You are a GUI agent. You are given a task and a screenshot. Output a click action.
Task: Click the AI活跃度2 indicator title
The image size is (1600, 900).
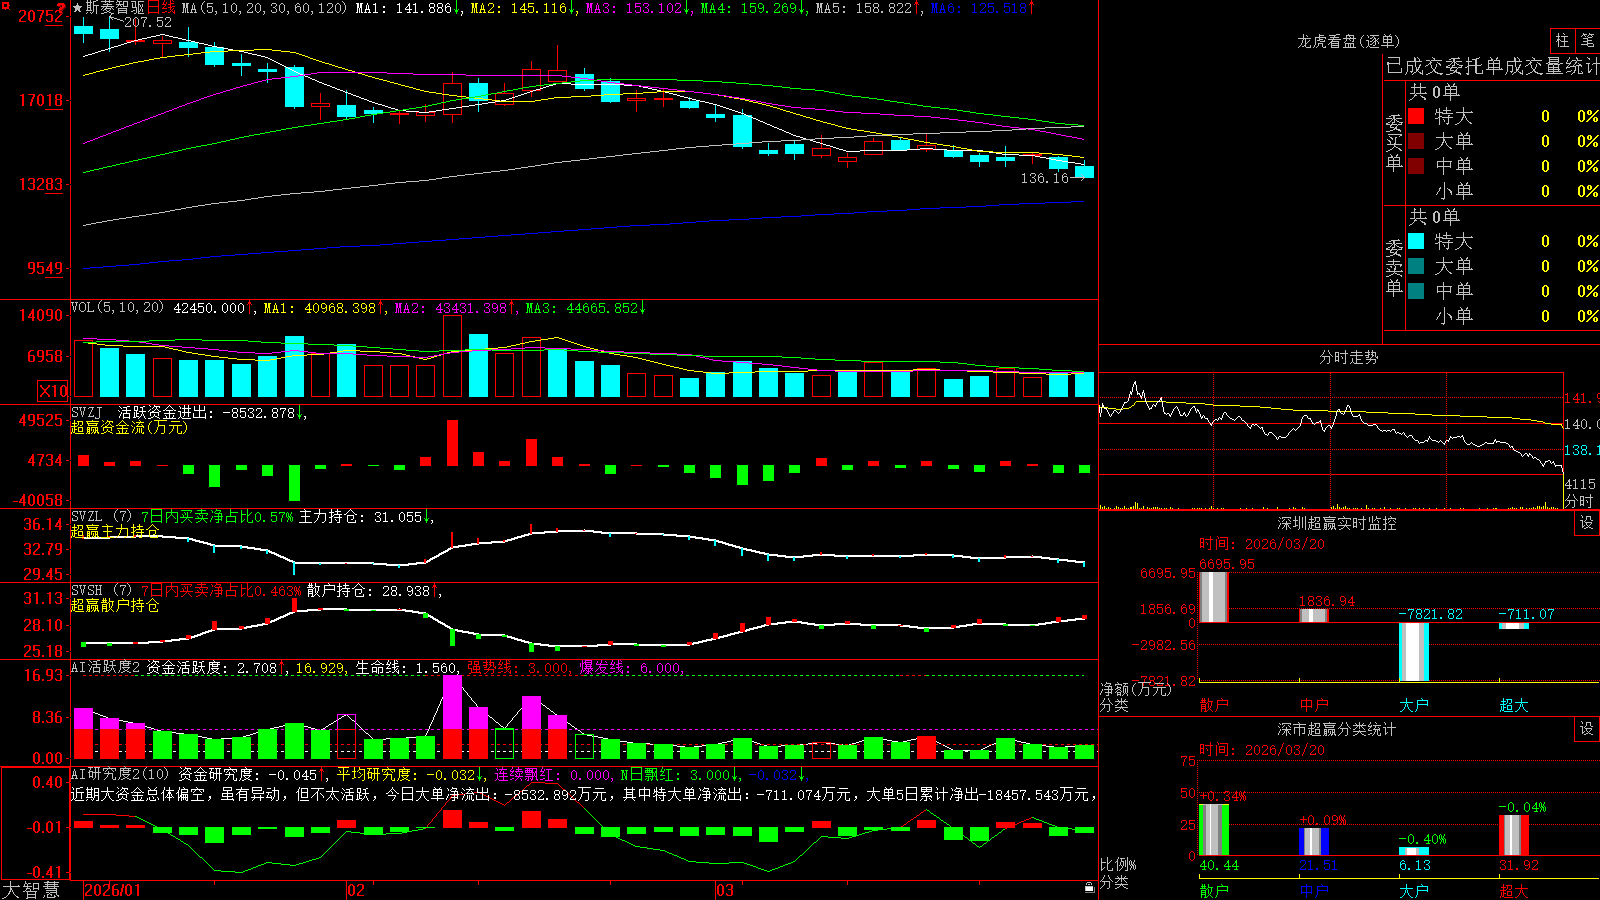pos(106,667)
